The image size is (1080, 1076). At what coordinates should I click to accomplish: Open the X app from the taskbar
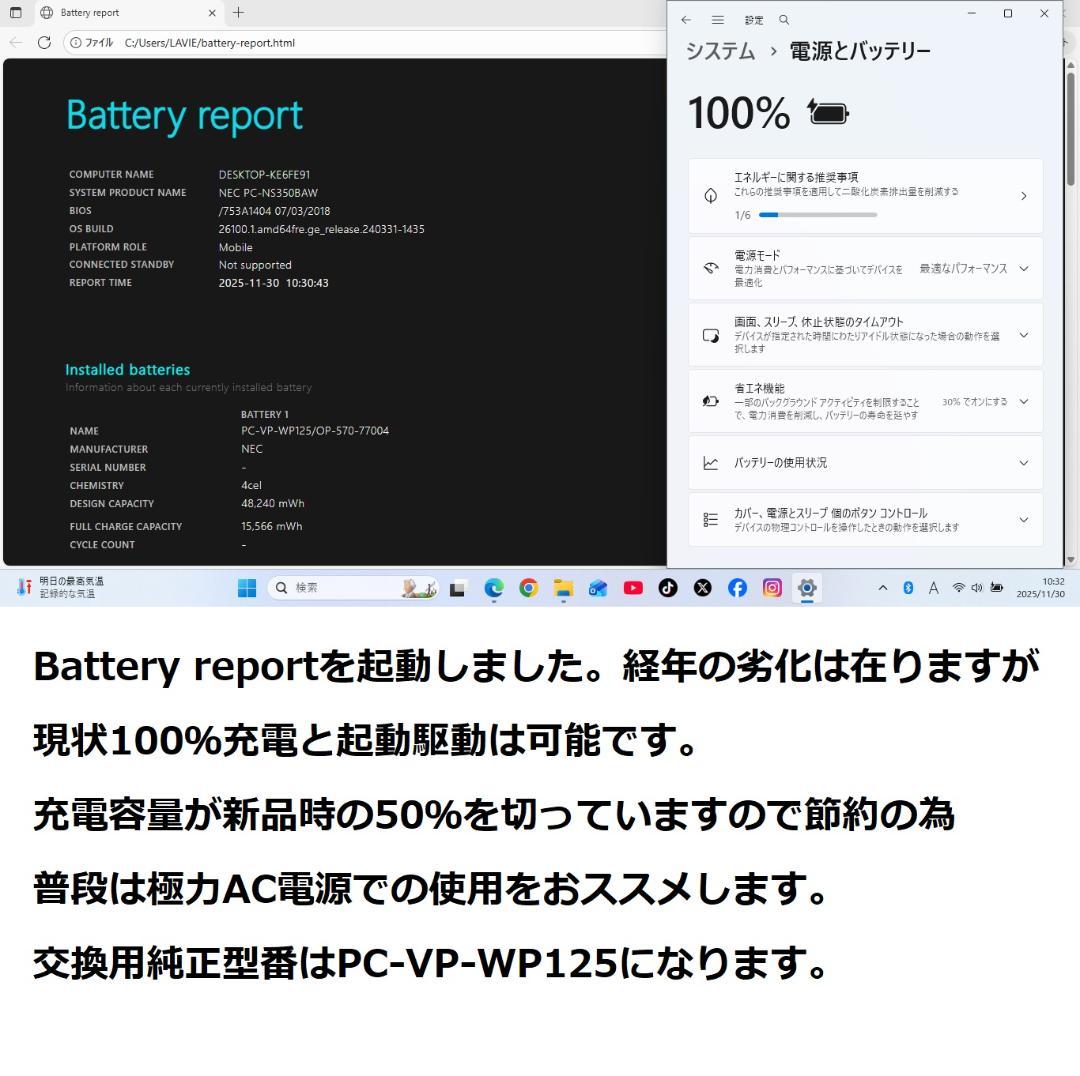[703, 588]
